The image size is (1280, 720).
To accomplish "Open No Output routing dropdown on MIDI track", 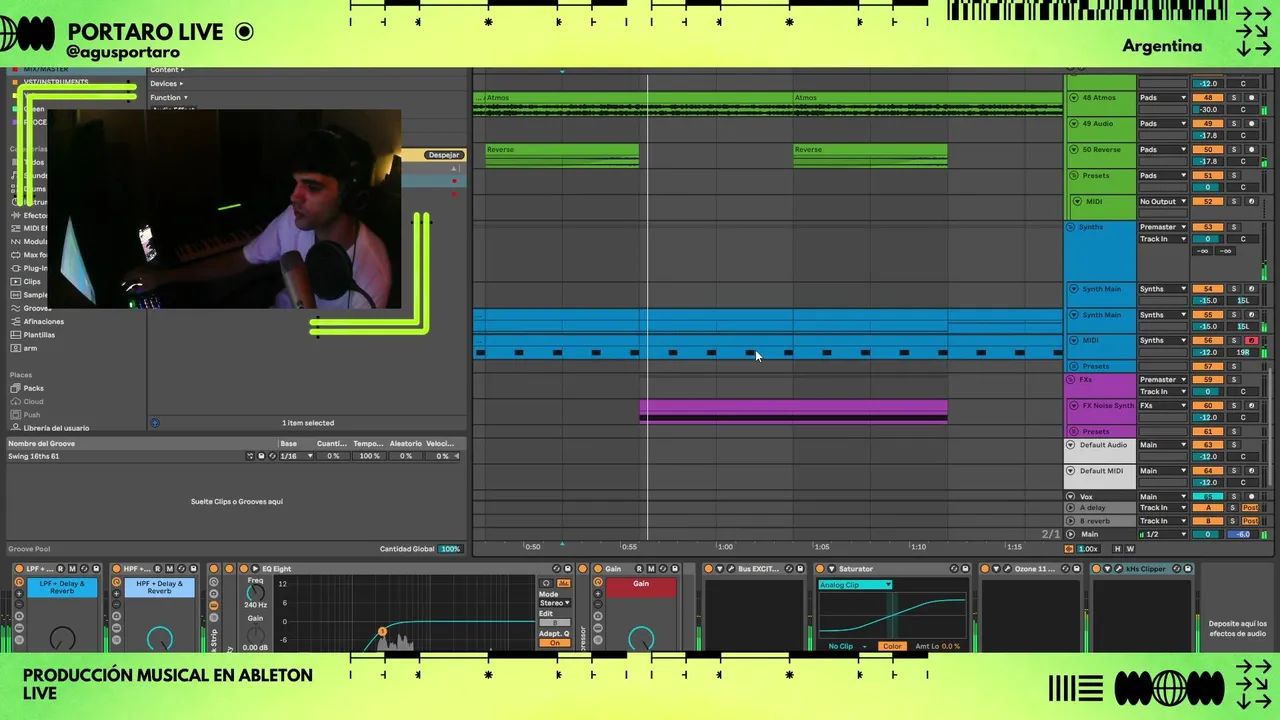I will (x=1163, y=202).
